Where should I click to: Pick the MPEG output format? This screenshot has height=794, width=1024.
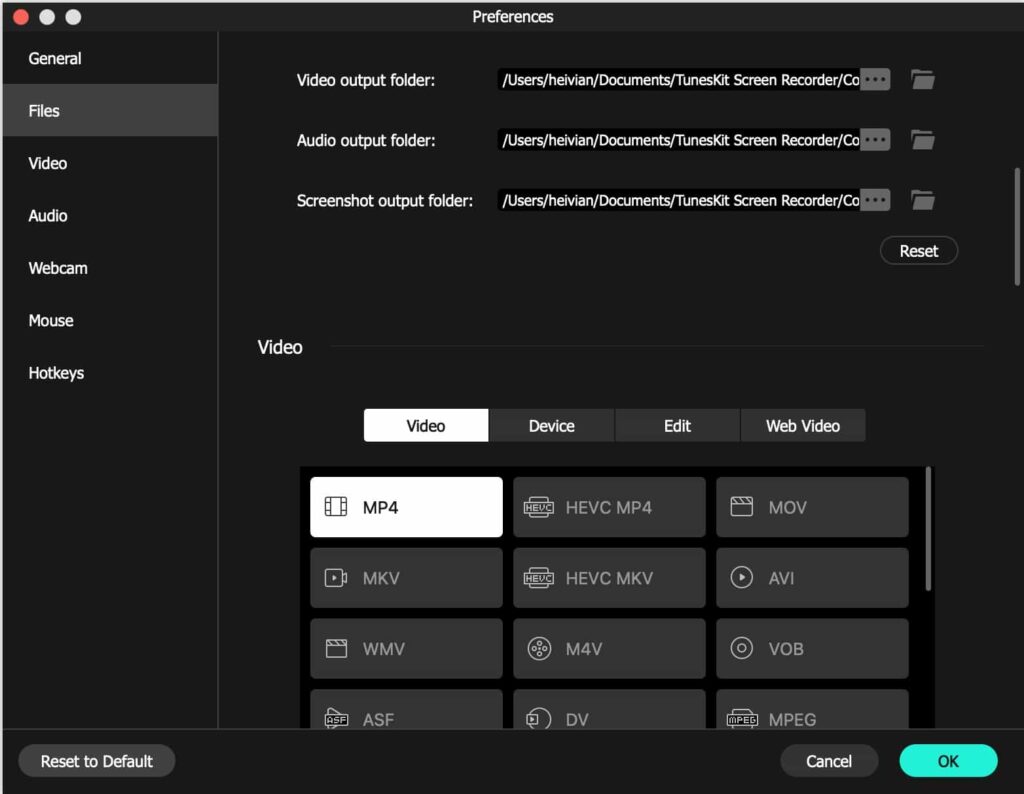coord(811,718)
